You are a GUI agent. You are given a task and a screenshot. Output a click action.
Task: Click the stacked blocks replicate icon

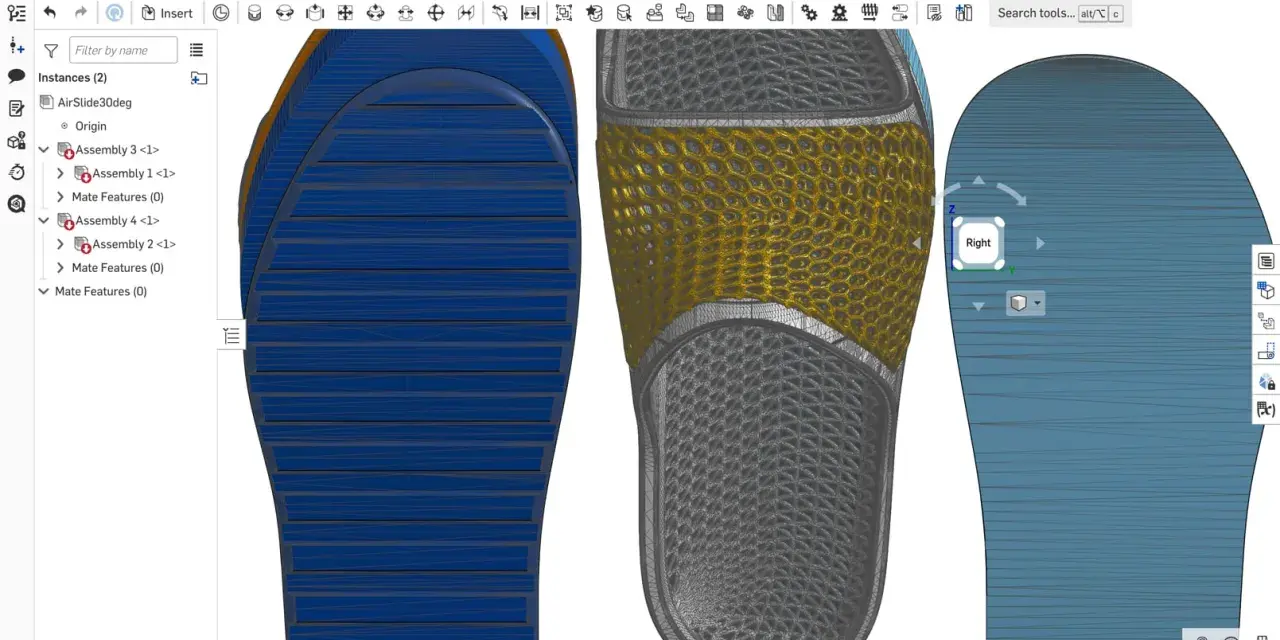point(654,13)
